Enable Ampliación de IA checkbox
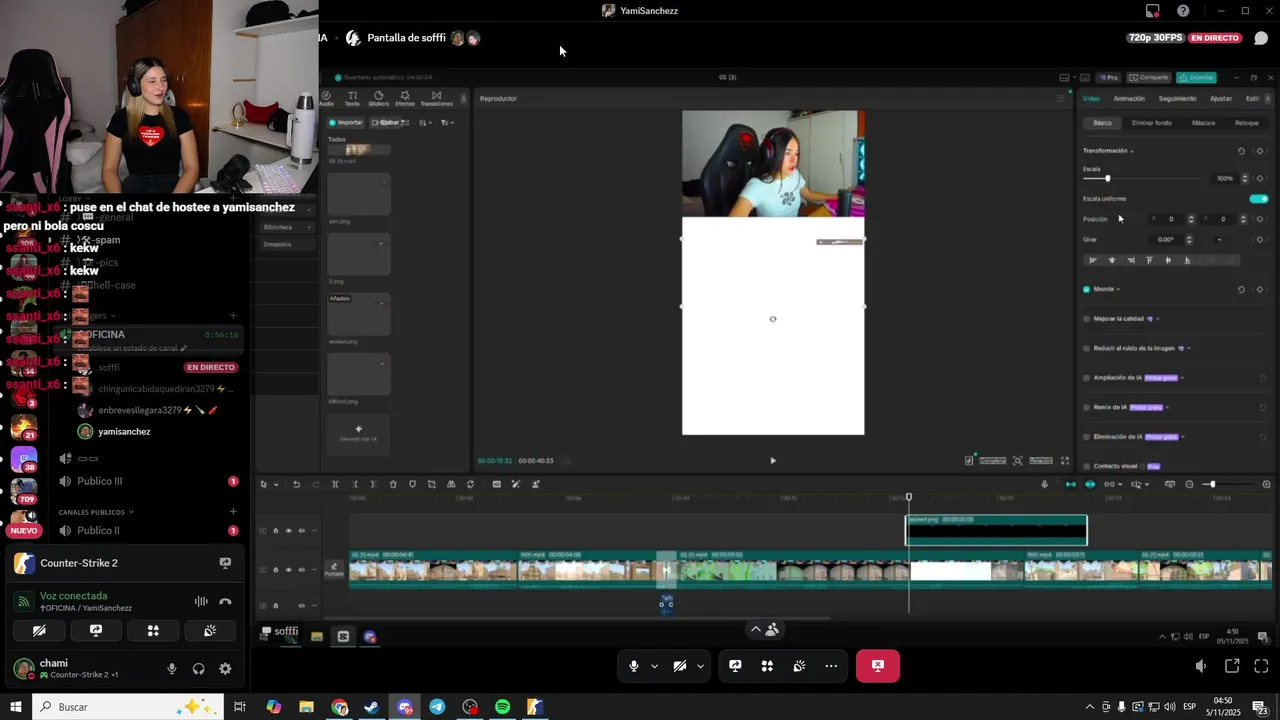The width and height of the screenshot is (1280, 720). click(x=1087, y=378)
